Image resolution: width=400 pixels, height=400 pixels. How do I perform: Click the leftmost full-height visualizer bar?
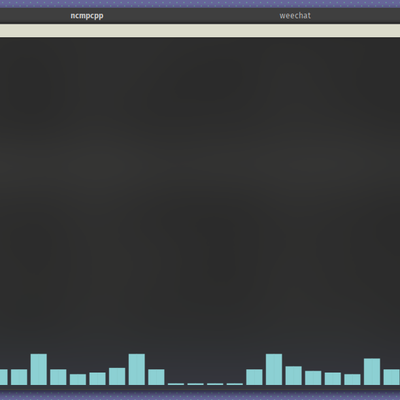pyautogui.click(x=39, y=369)
